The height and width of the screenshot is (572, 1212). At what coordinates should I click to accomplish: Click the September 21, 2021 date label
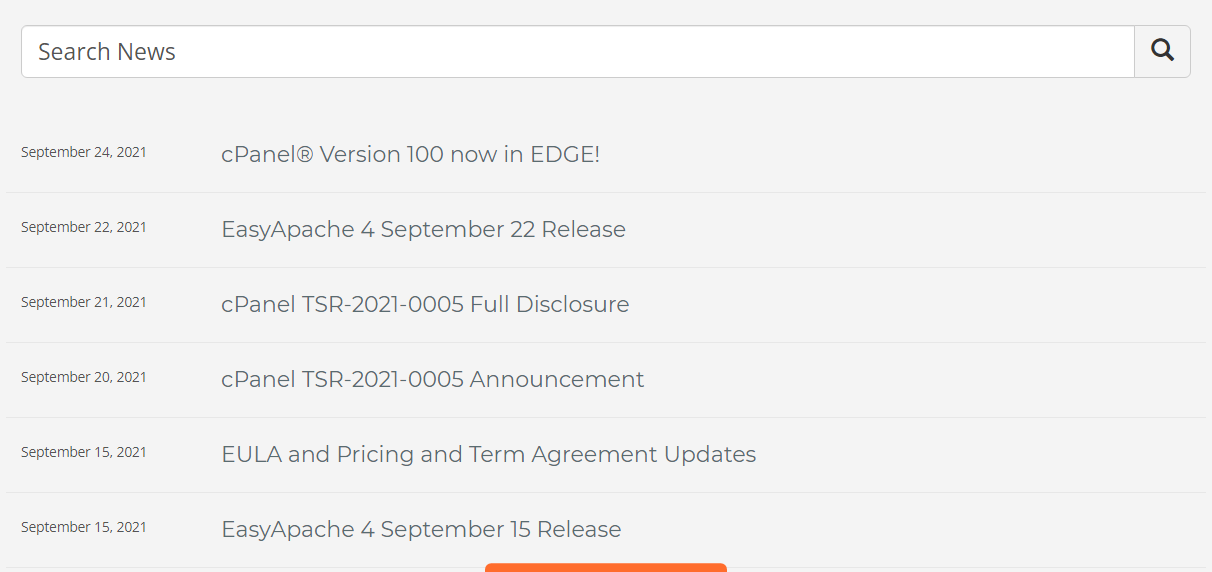pos(84,302)
